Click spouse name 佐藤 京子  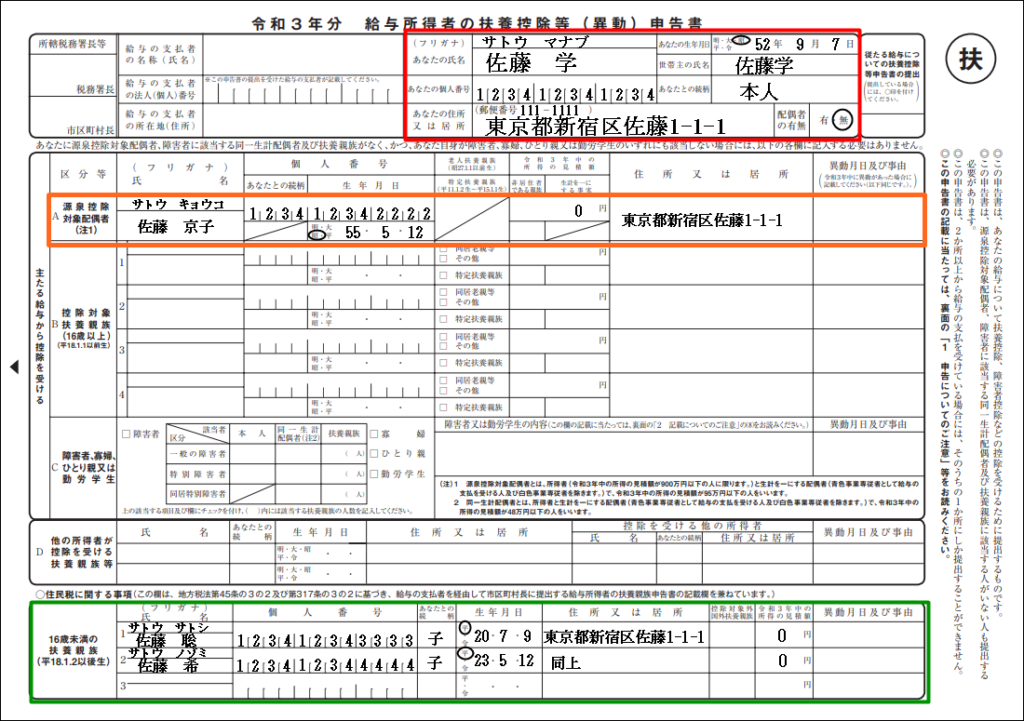(175, 227)
